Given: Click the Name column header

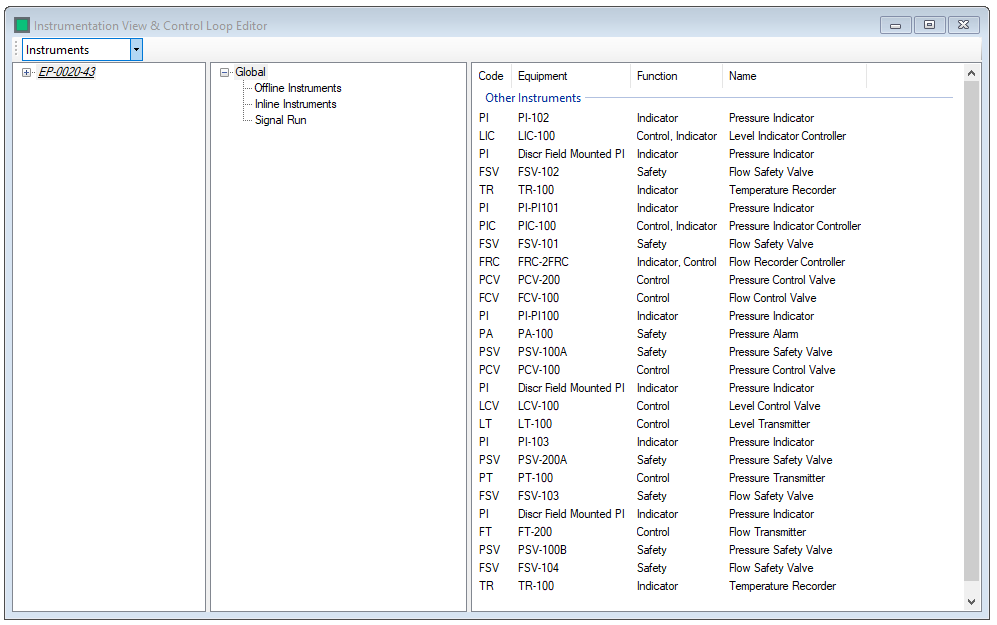Looking at the screenshot, I should coord(743,76).
